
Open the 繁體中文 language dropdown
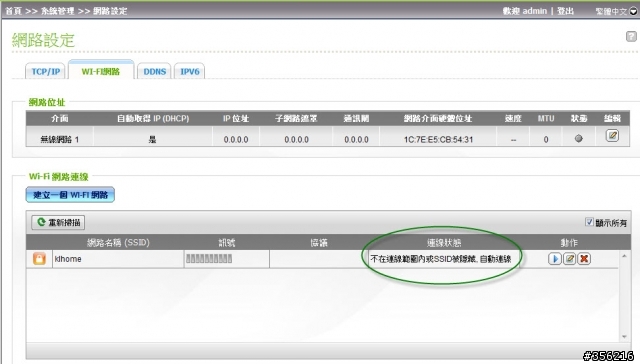[616, 11]
